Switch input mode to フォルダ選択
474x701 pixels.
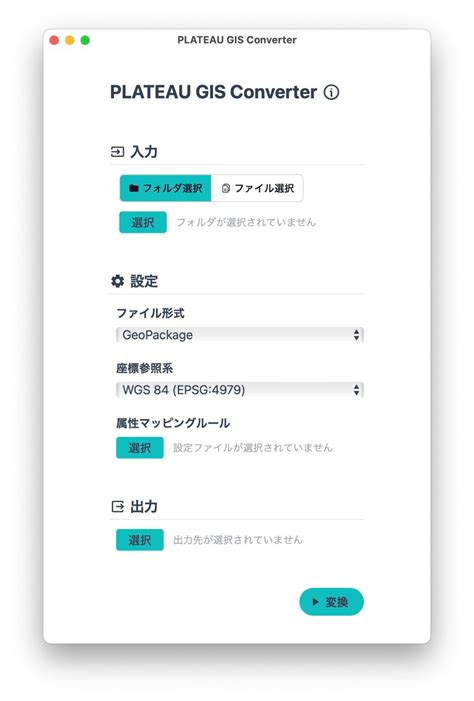pos(165,188)
